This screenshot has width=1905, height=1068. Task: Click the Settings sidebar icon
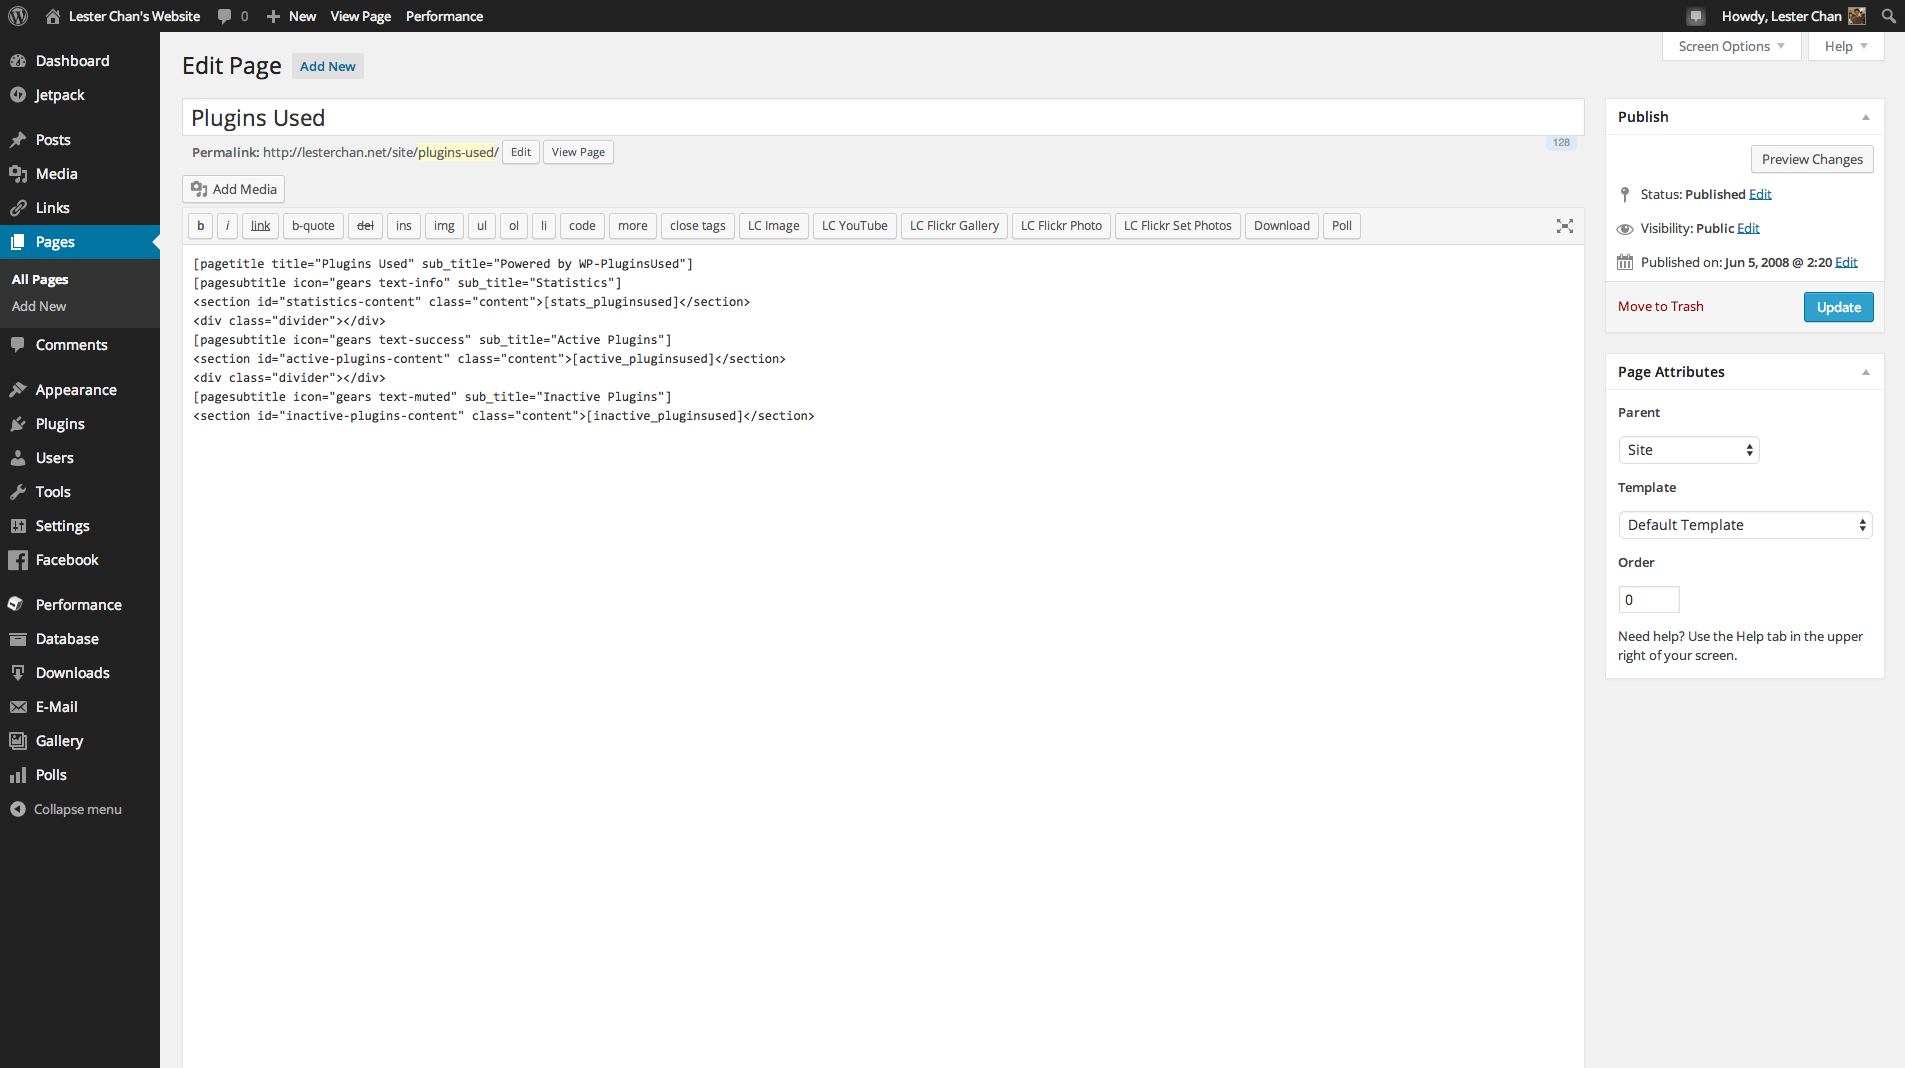click(x=18, y=526)
